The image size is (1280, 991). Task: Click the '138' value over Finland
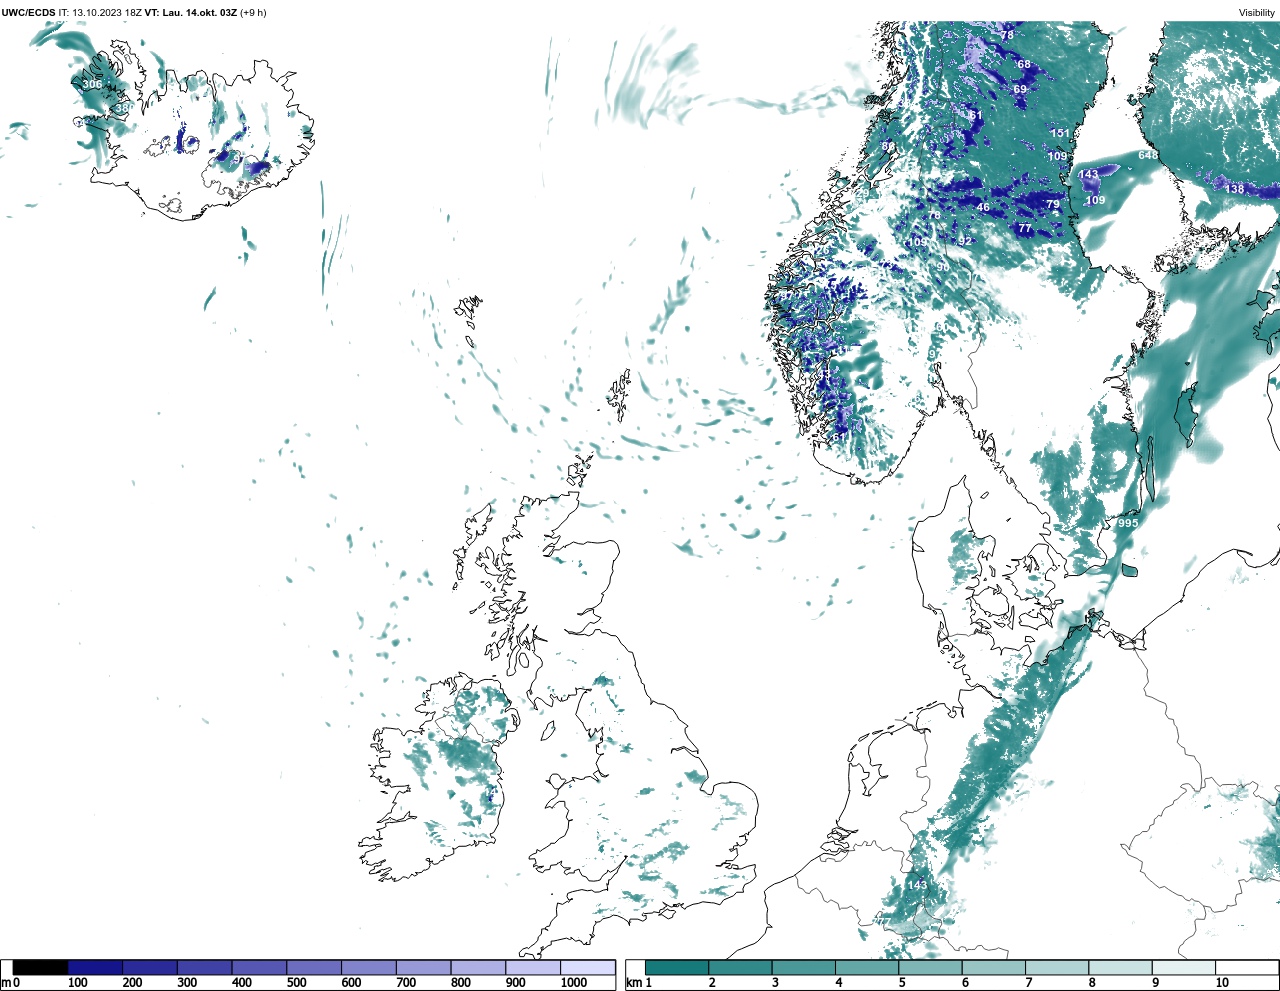[x=1235, y=189]
